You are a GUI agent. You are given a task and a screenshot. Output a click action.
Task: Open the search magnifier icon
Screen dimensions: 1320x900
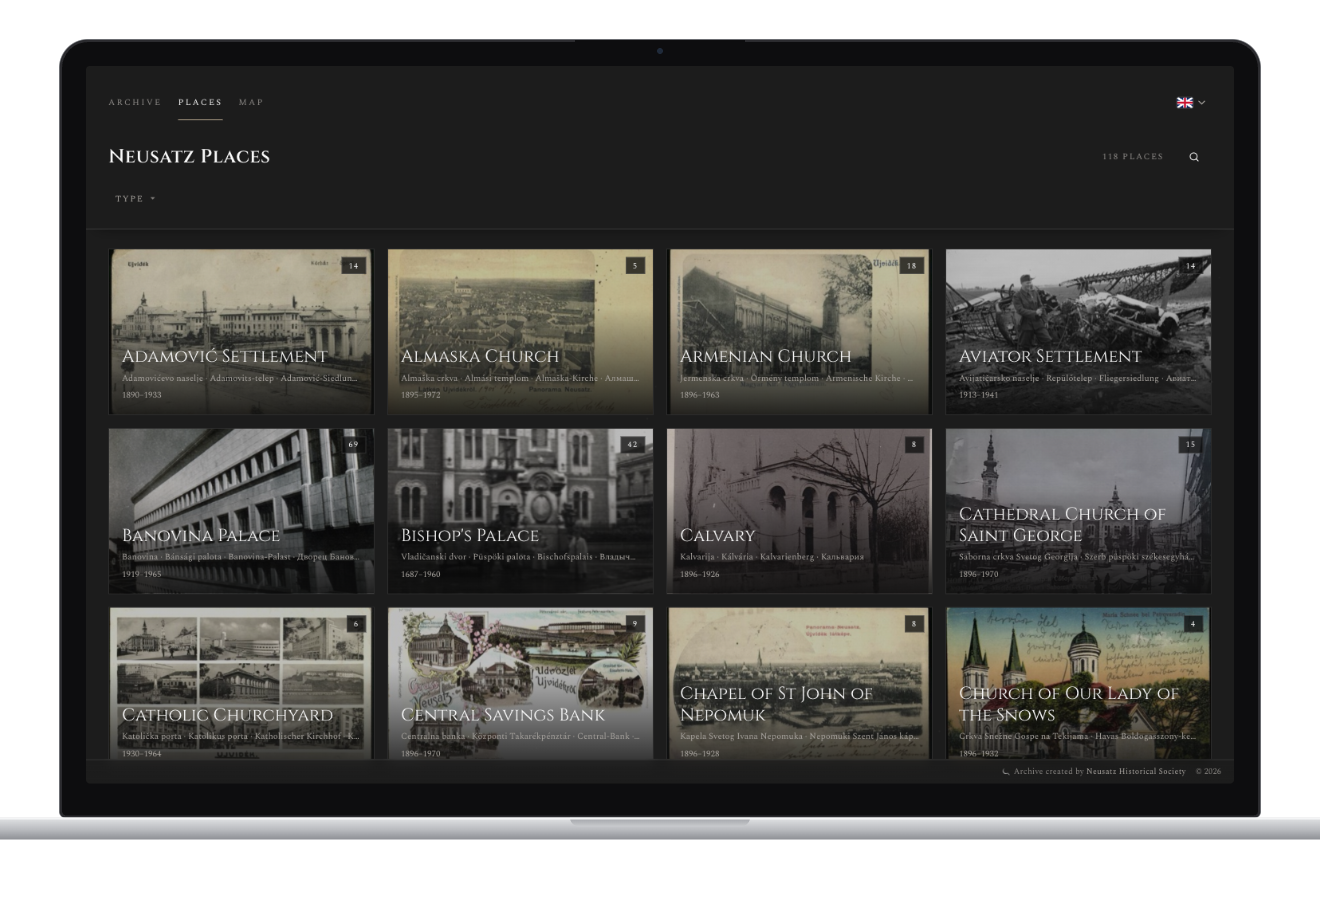(x=1194, y=157)
